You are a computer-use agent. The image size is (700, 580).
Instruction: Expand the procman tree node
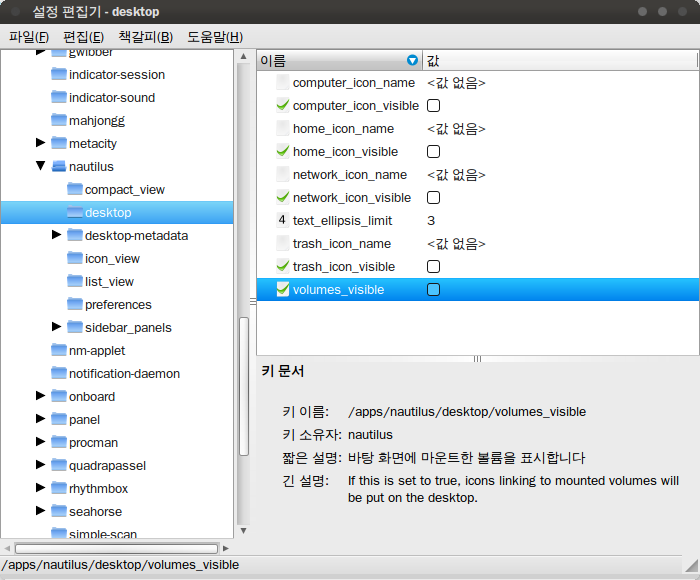click(x=41, y=442)
